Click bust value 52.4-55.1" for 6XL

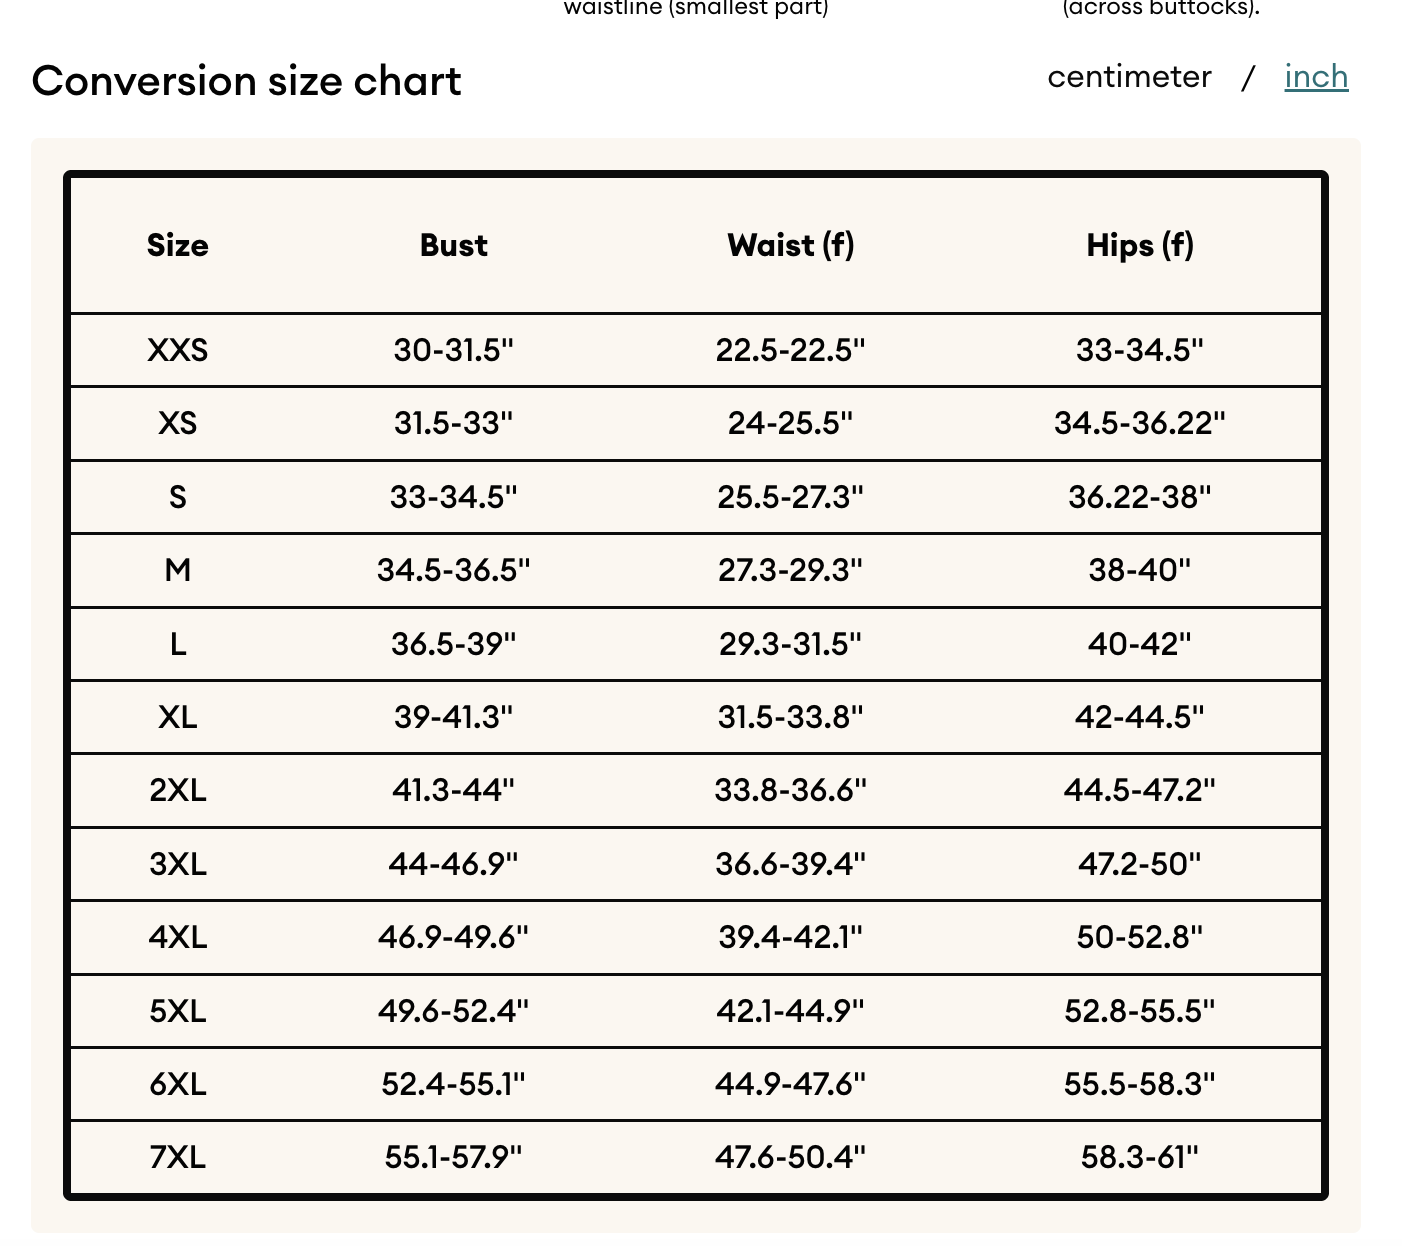454,1084
